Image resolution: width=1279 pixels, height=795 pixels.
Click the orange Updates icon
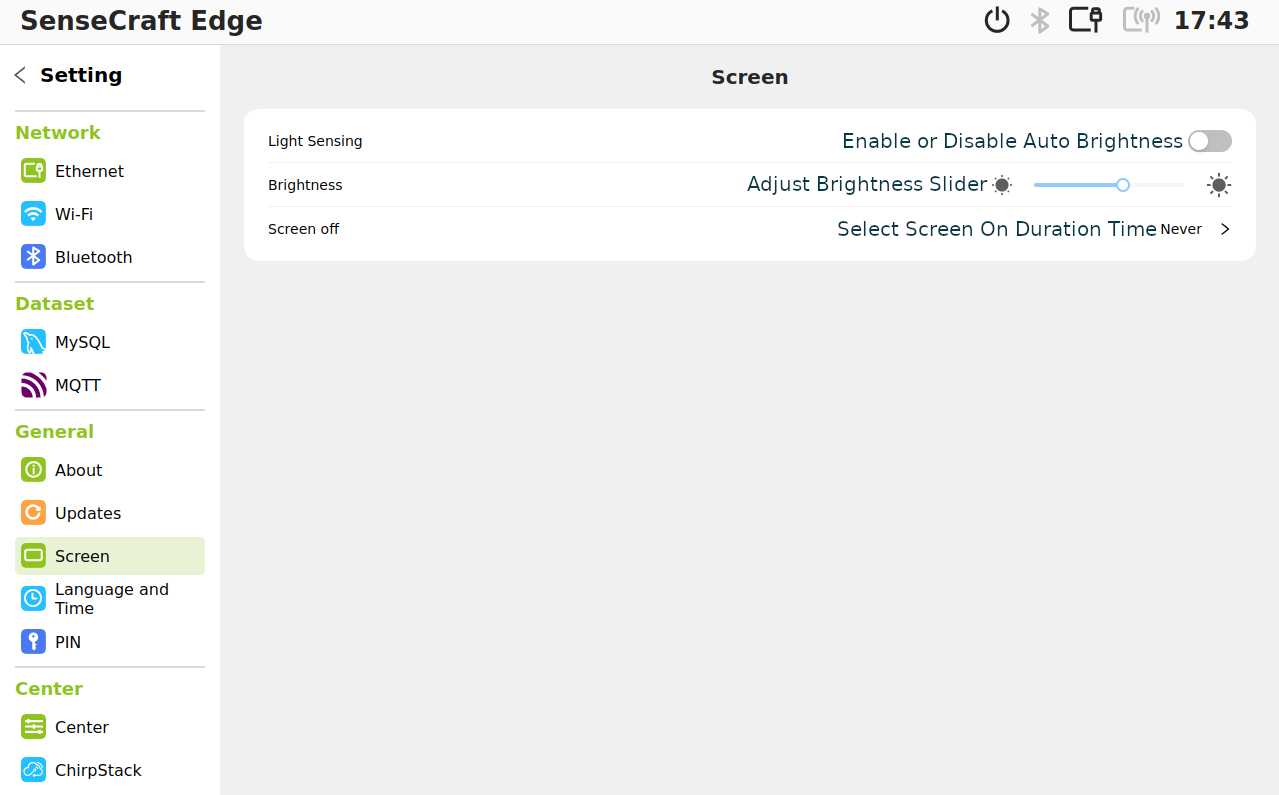click(x=33, y=513)
